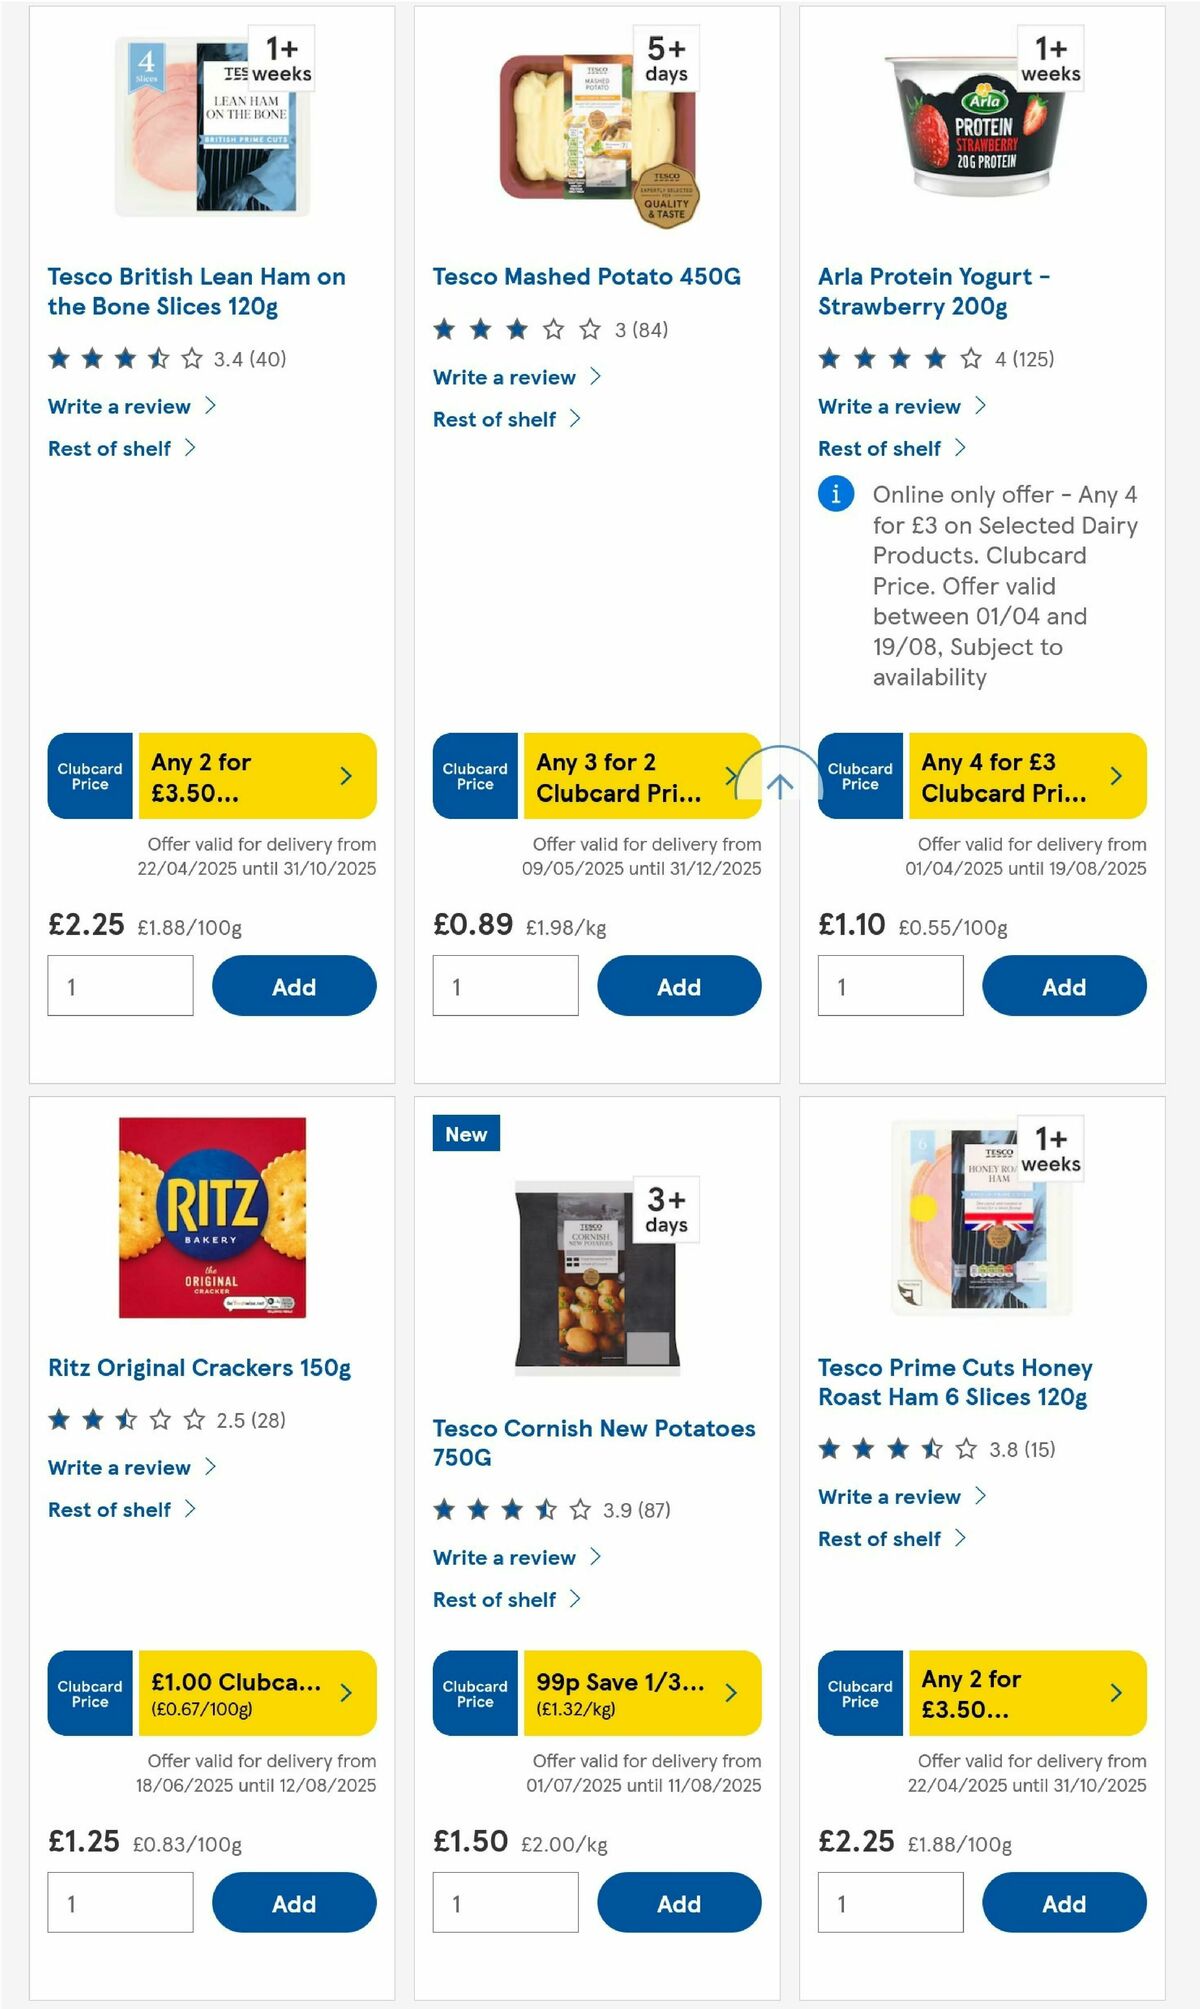Click the info icon on Arla Protein Yogurt offer
The image size is (1200, 2009).
834,494
